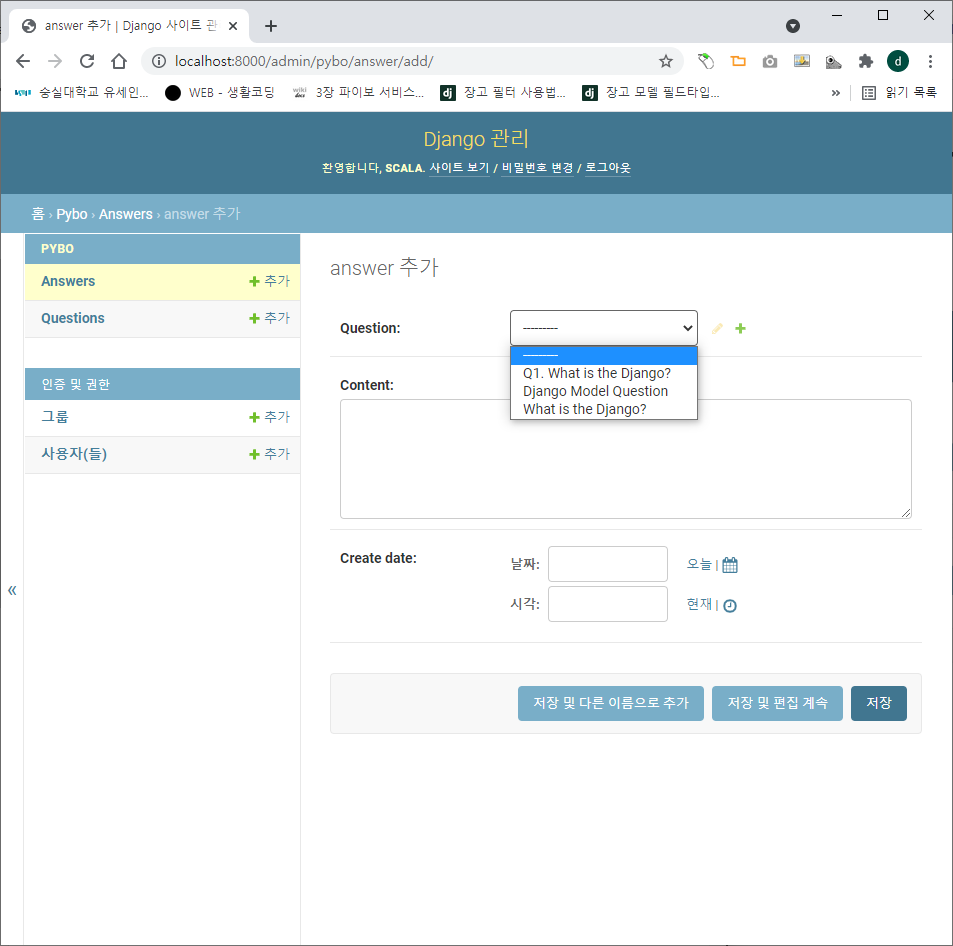Open the clock icon for time
The image size is (953, 946).
click(x=730, y=606)
